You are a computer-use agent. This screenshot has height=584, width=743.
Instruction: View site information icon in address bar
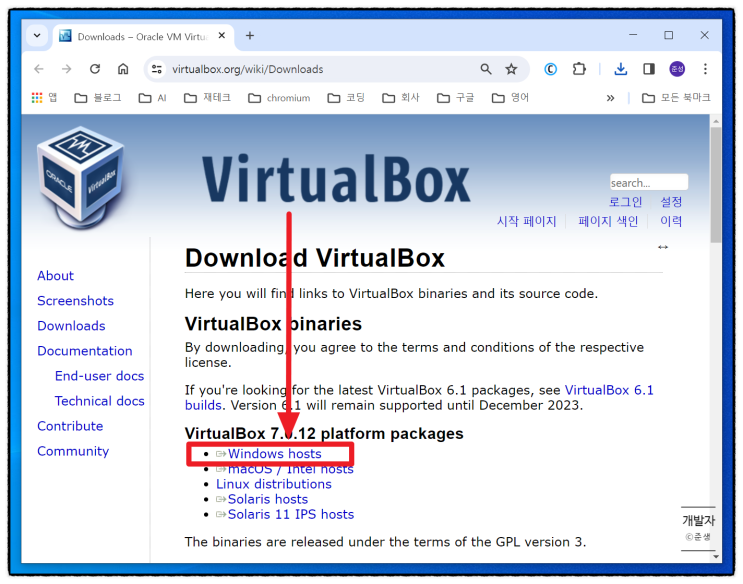tap(156, 69)
